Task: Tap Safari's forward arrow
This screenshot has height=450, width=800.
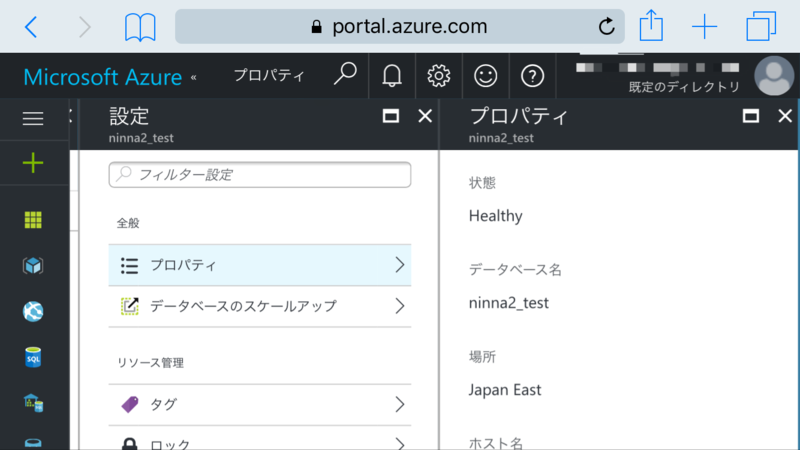Action: coord(85,27)
